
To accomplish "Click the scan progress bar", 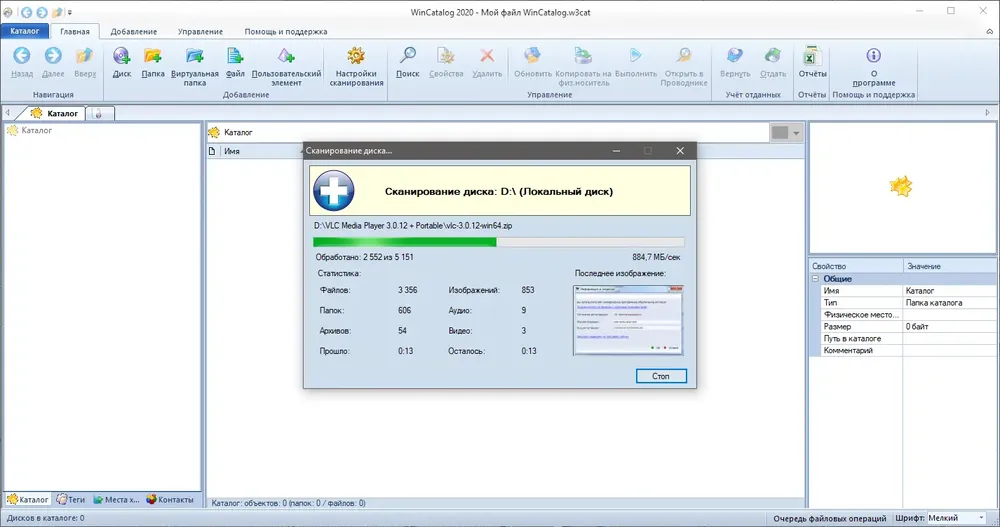I will (499, 242).
